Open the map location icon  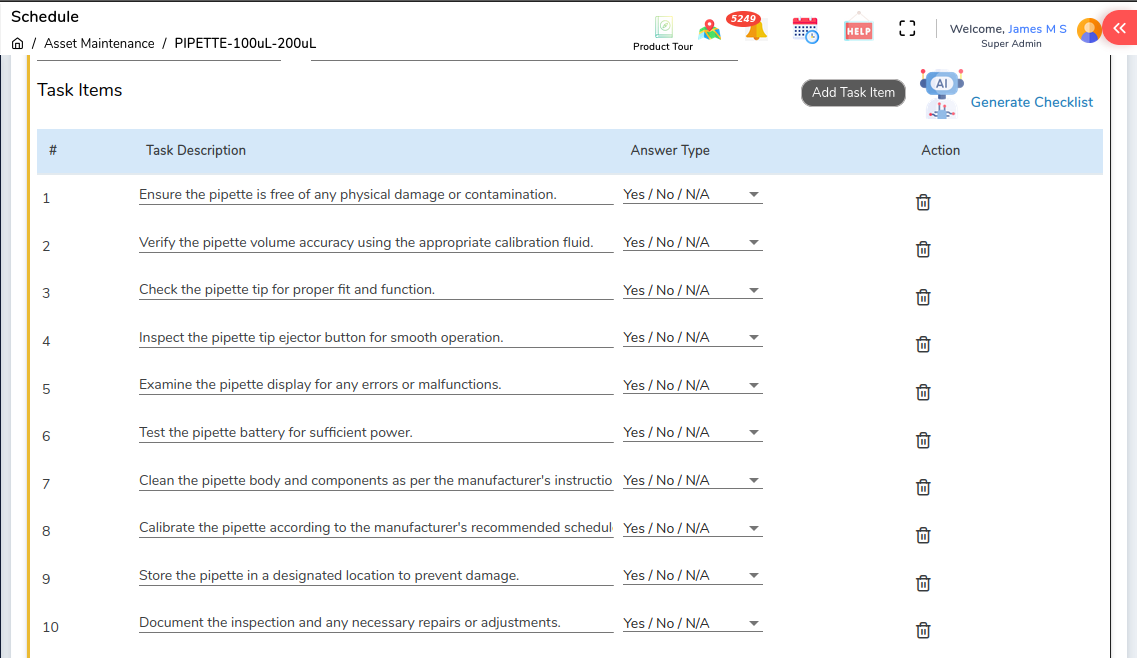pyautogui.click(x=710, y=30)
